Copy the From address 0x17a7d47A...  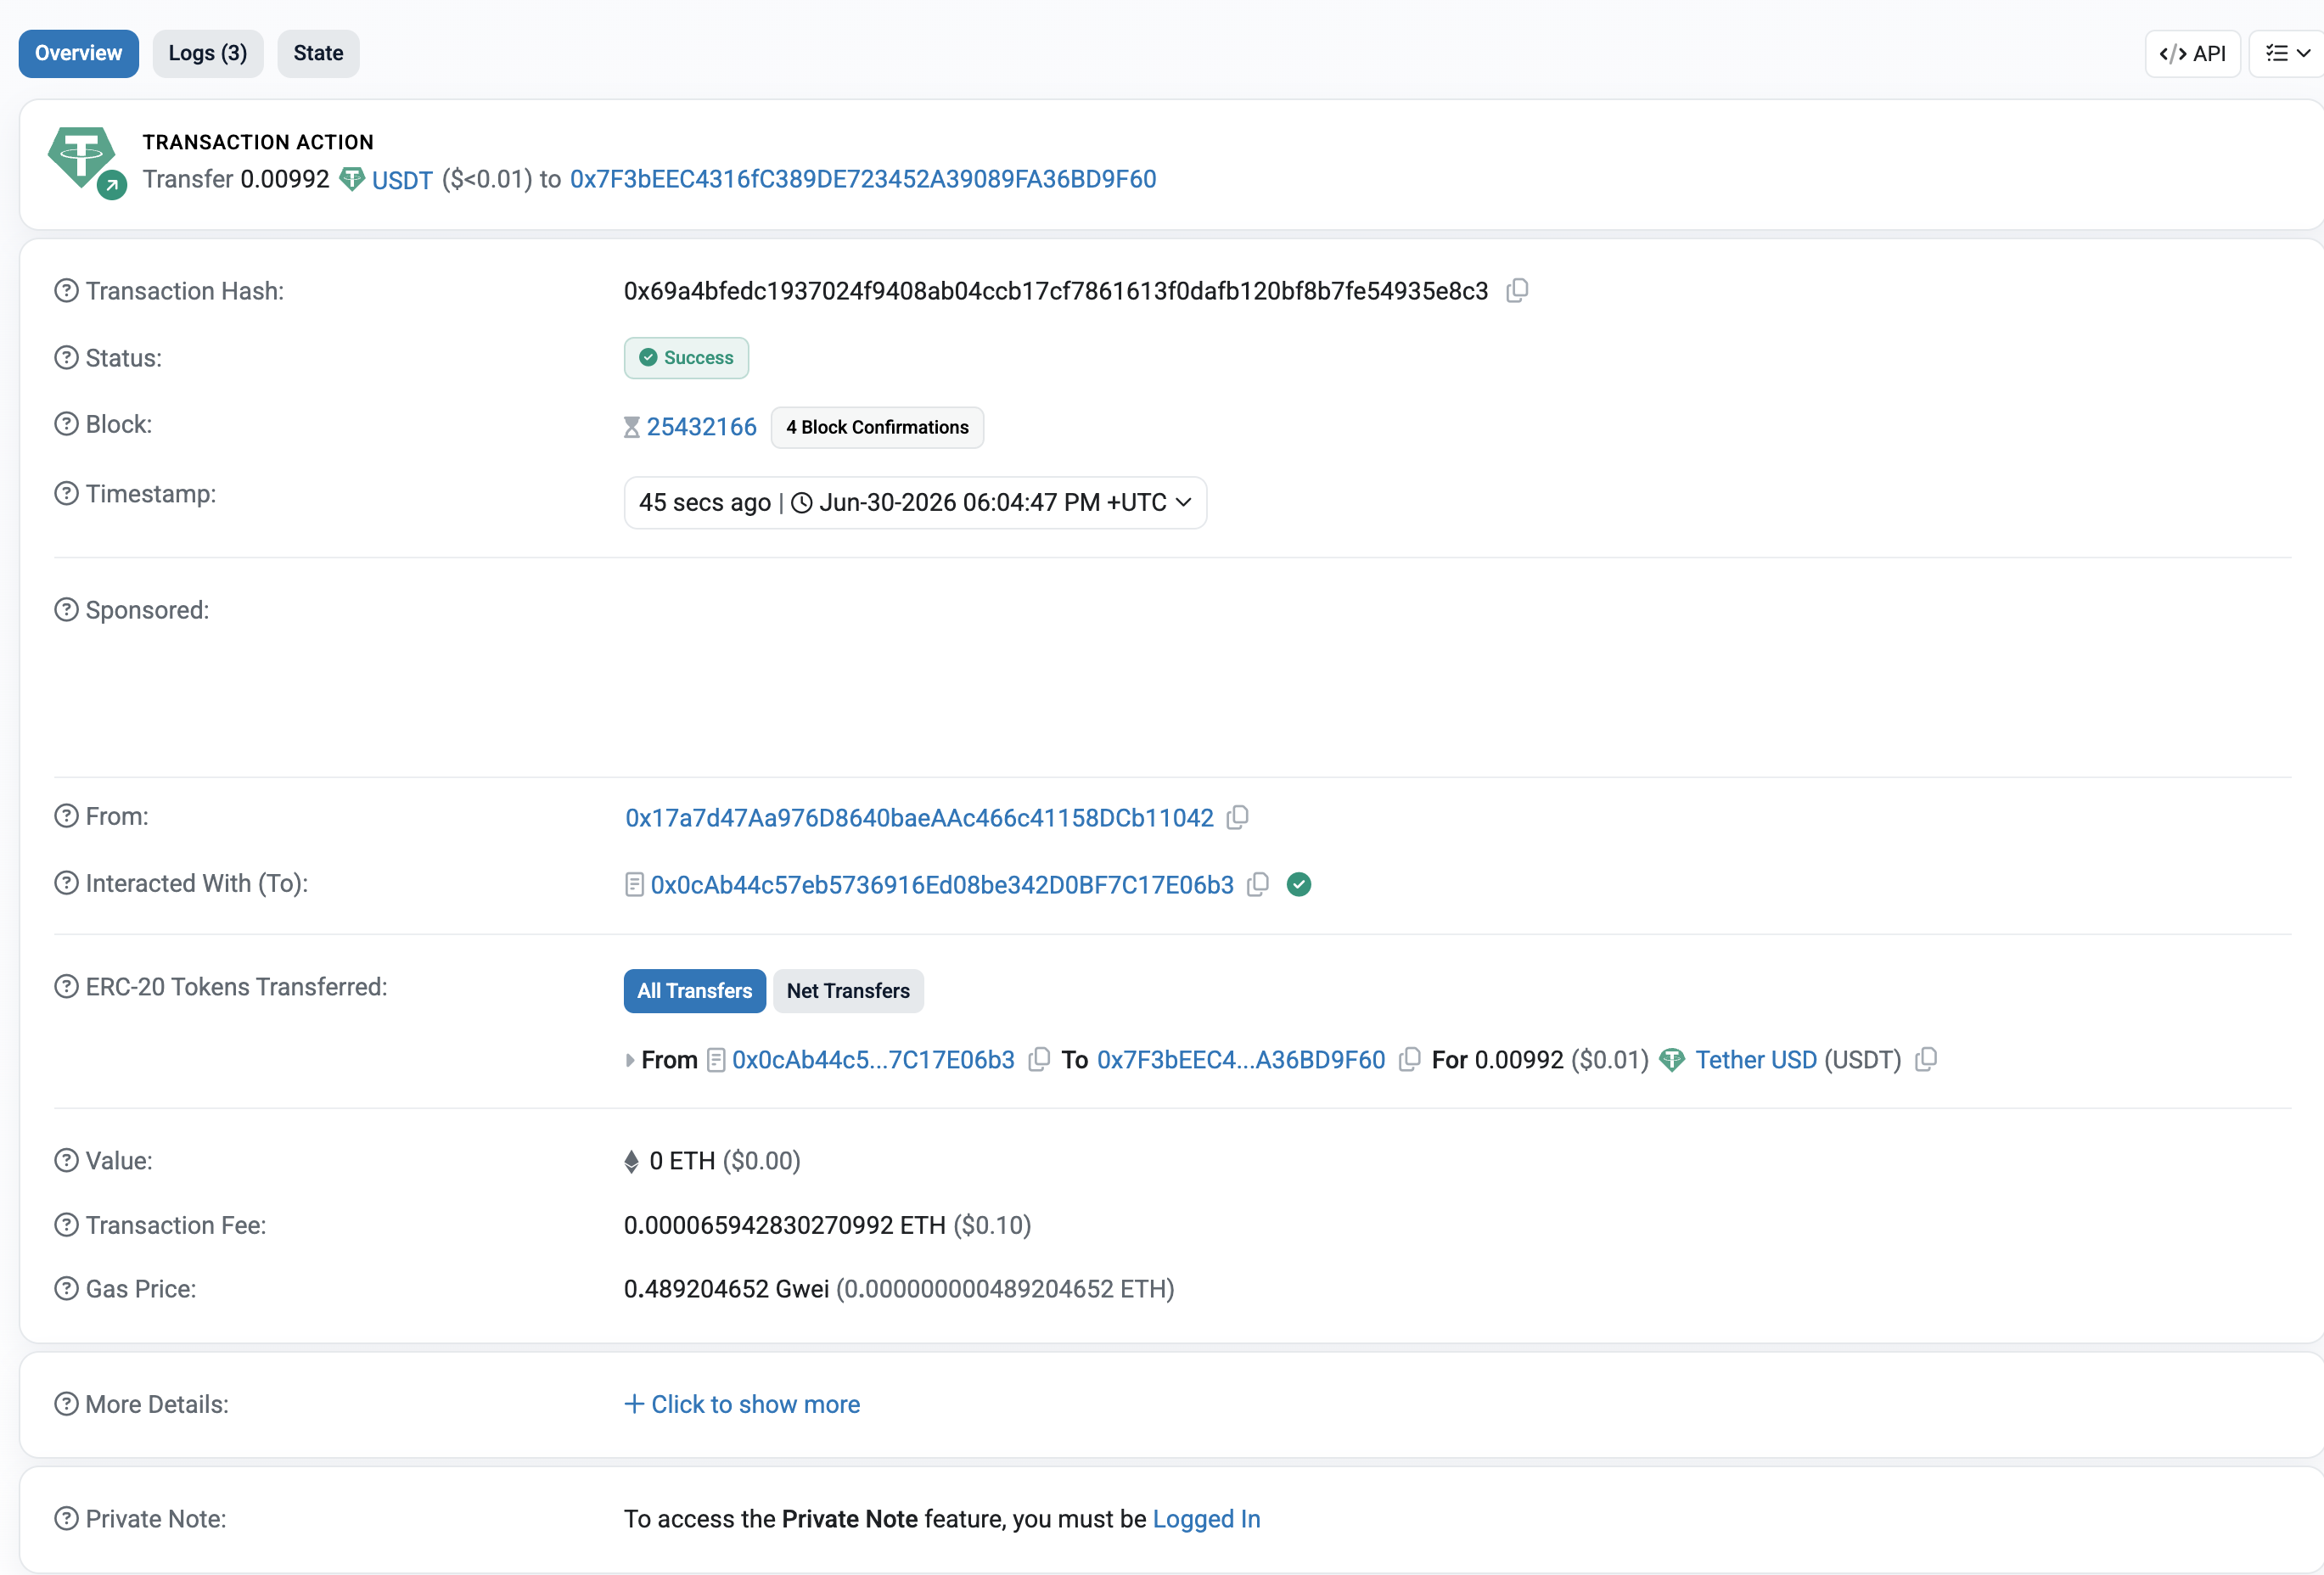click(1237, 817)
